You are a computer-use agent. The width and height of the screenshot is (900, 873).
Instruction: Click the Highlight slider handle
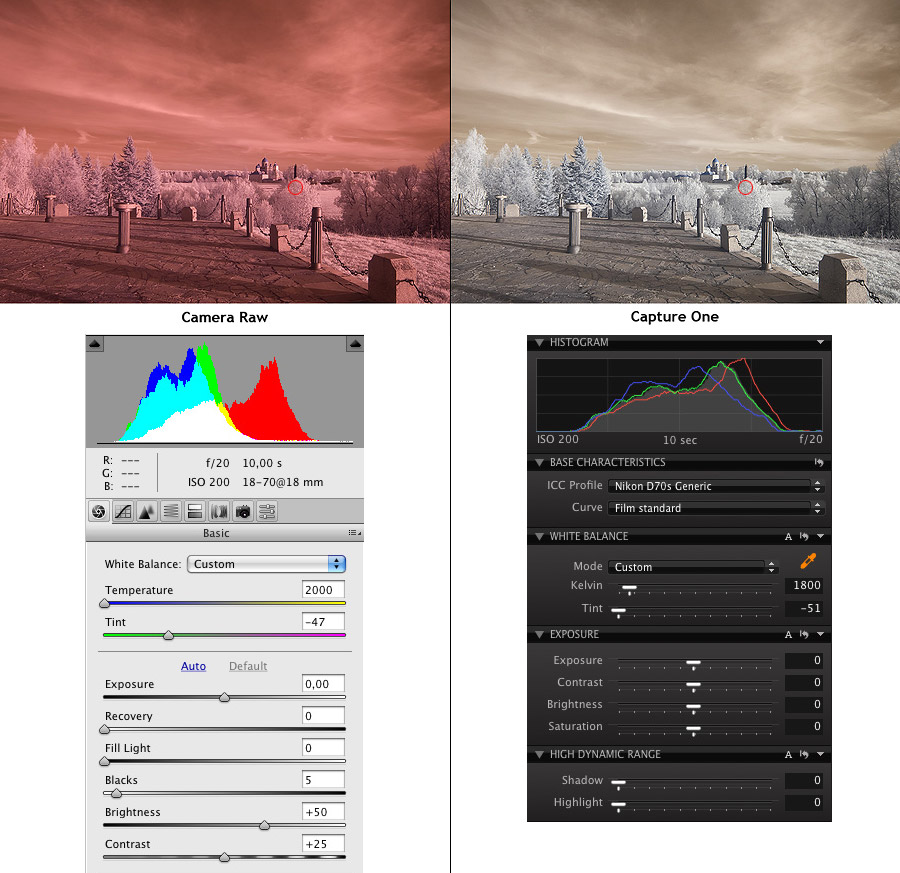[618, 806]
